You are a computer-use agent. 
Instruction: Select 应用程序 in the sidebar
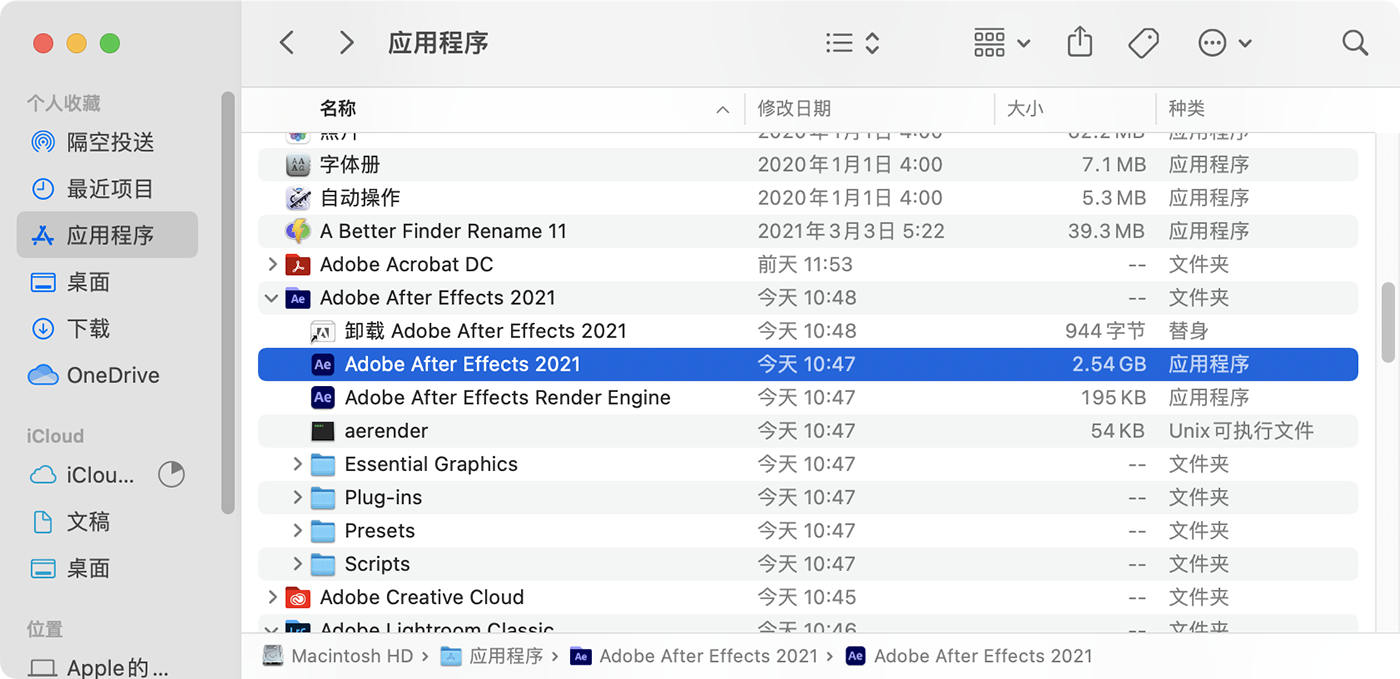point(107,235)
